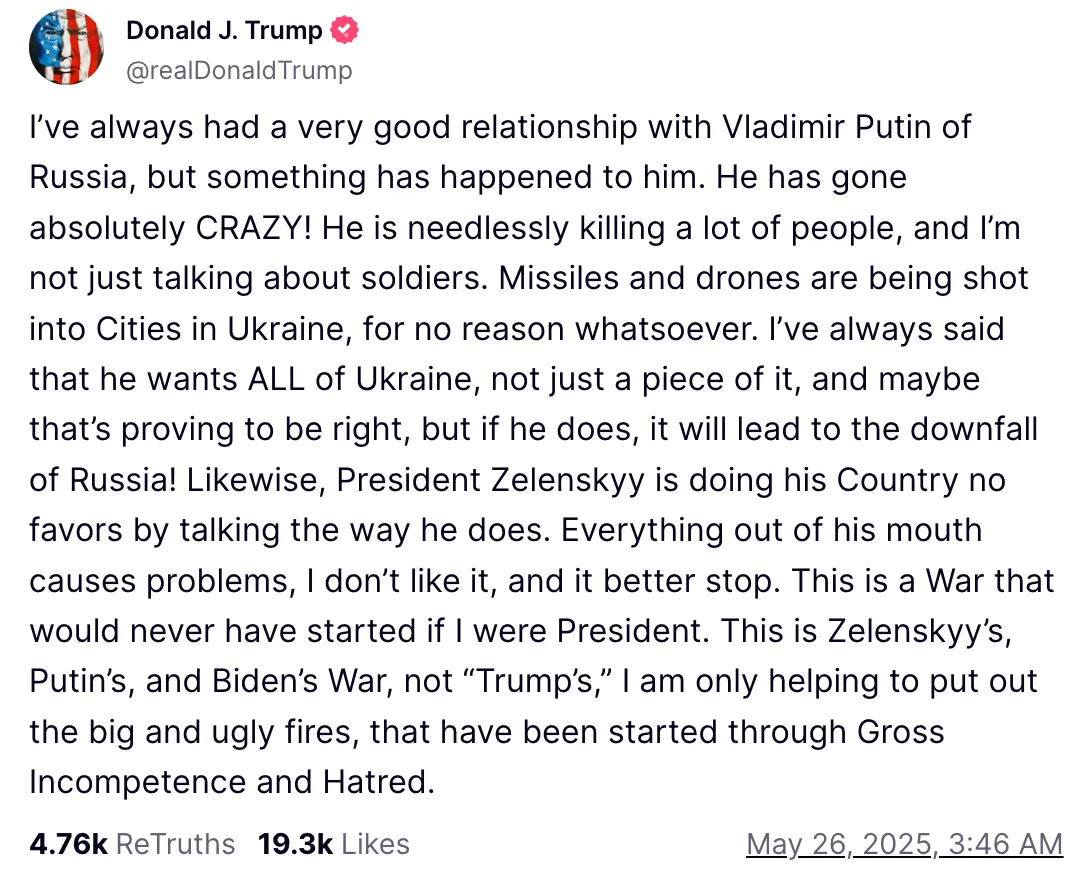View the 4.76k ReTruths count

(68, 844)
